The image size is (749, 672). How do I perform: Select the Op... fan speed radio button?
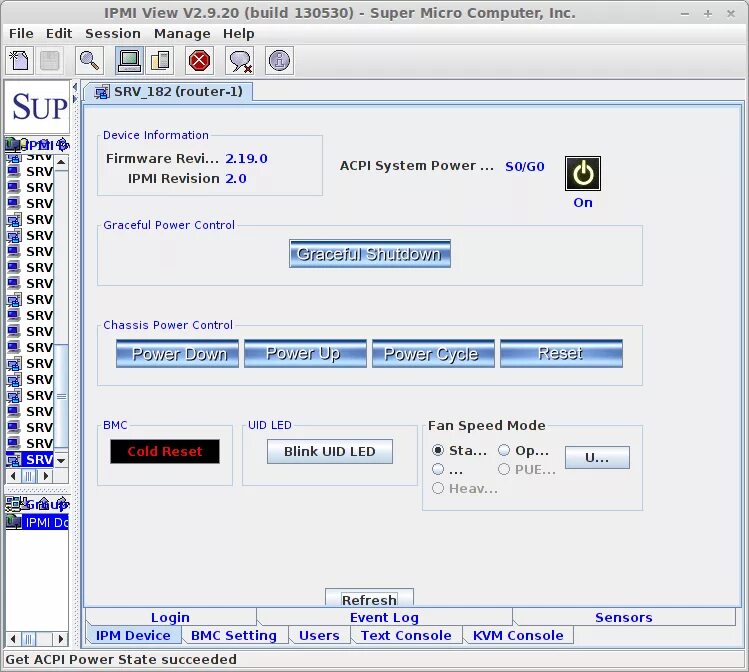click(x=504, y=450)
